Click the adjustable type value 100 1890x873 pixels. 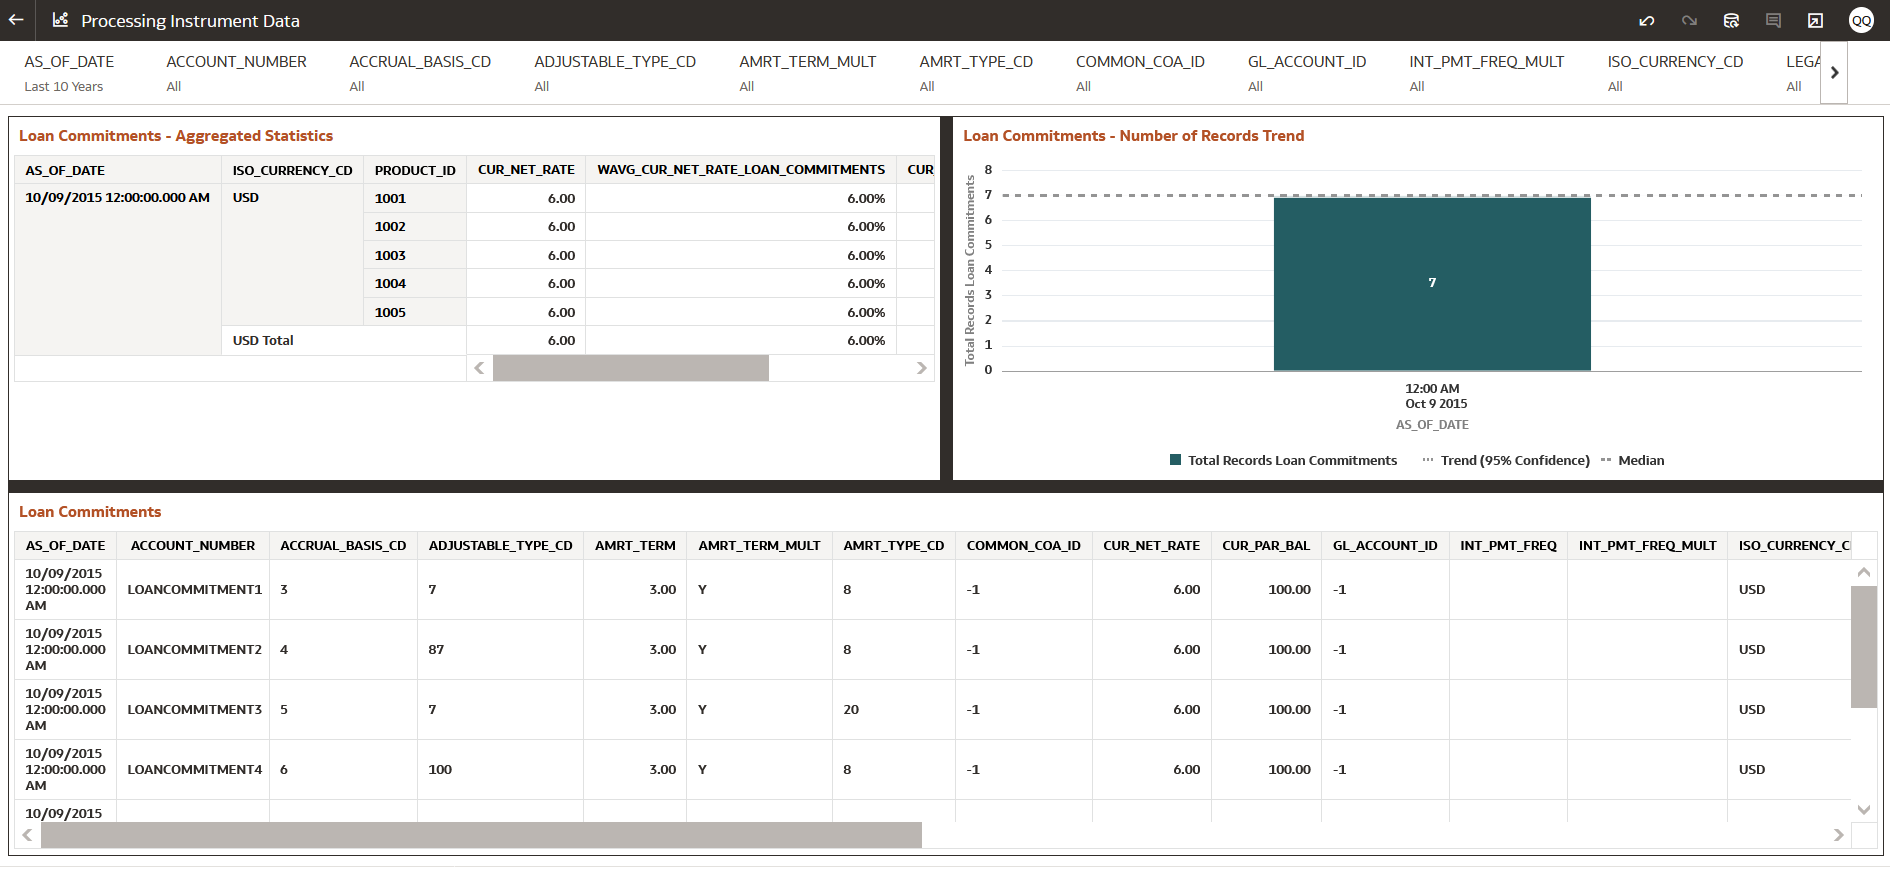440,770
